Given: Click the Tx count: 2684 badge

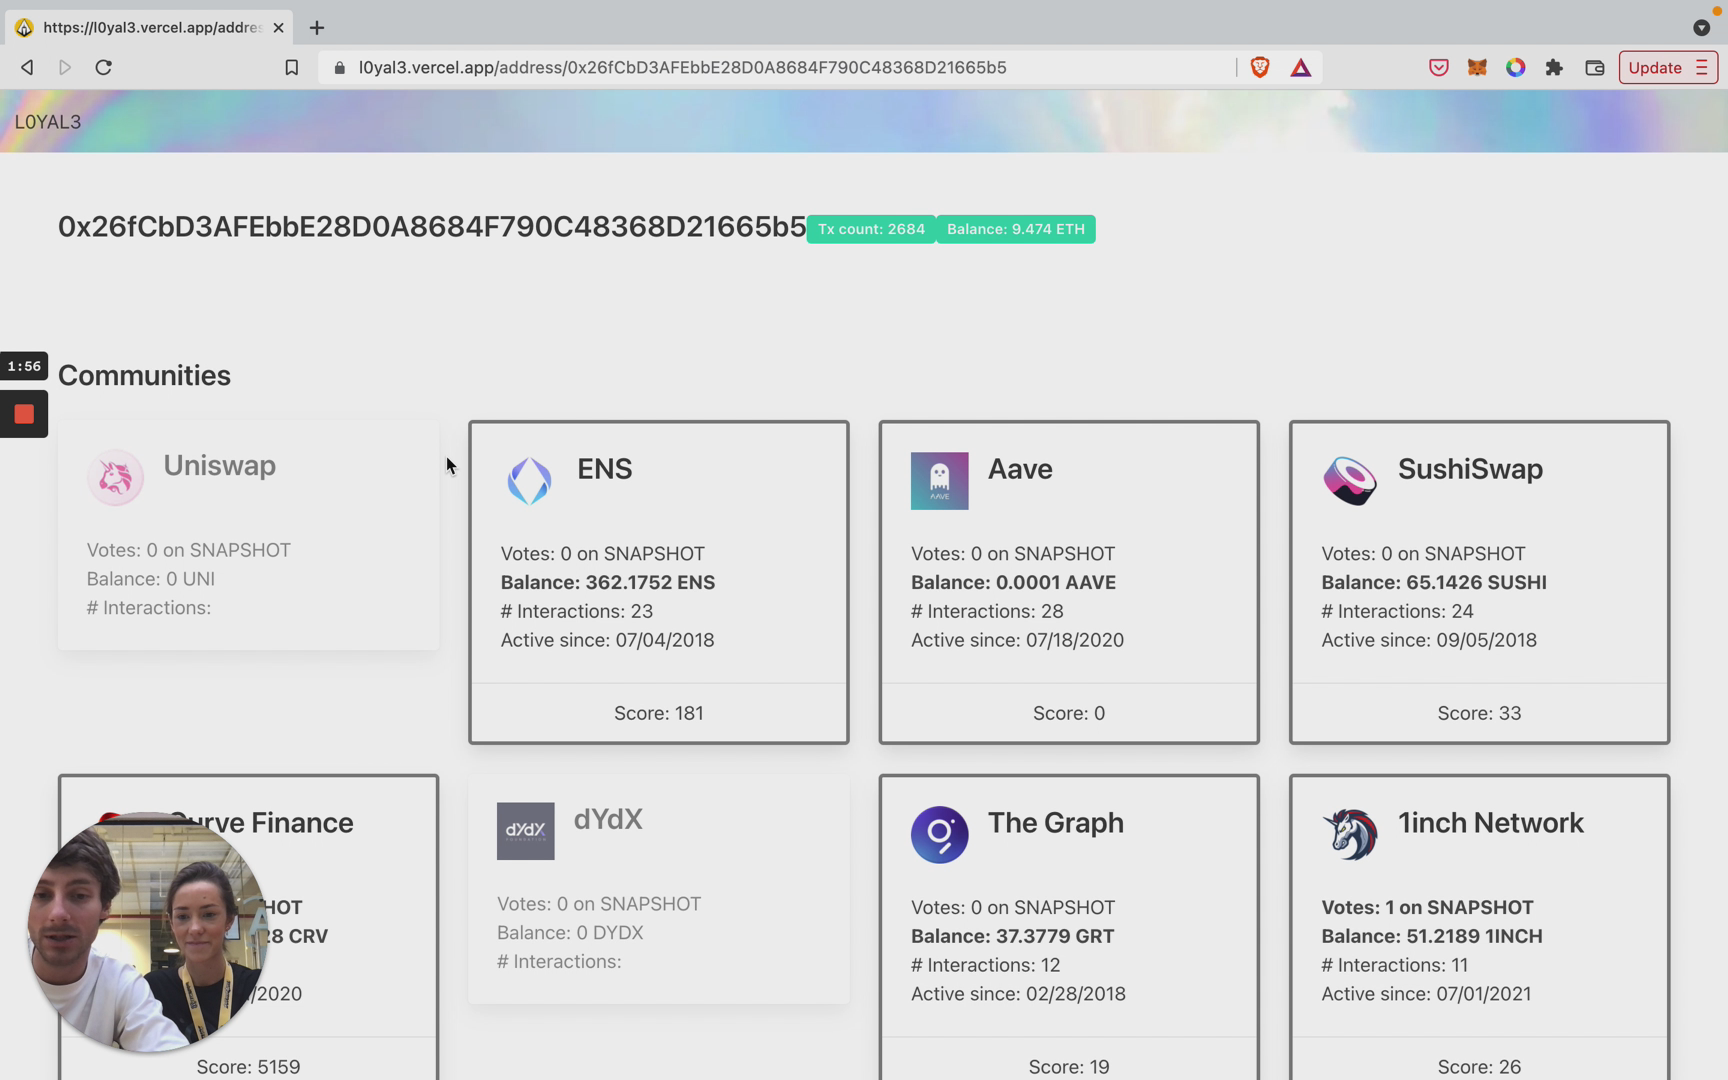Looking at the screenshot, I should [871, 229].
